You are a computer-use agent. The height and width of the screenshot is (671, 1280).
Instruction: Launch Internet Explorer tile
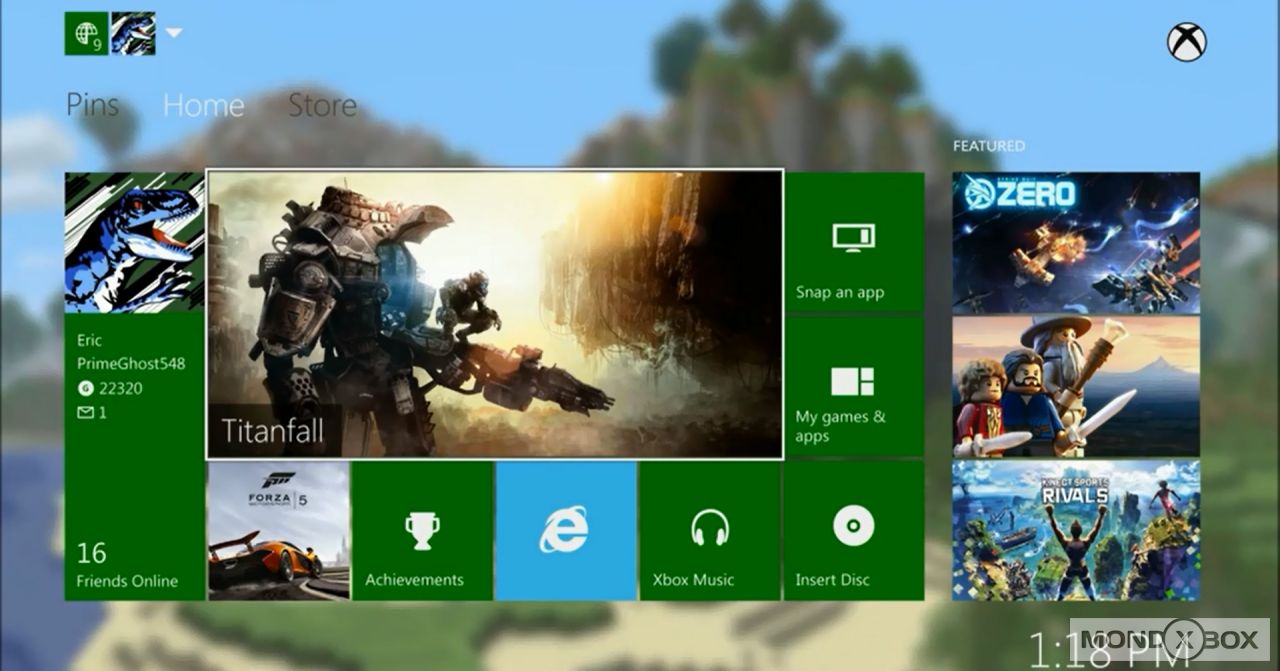[566, 530]
